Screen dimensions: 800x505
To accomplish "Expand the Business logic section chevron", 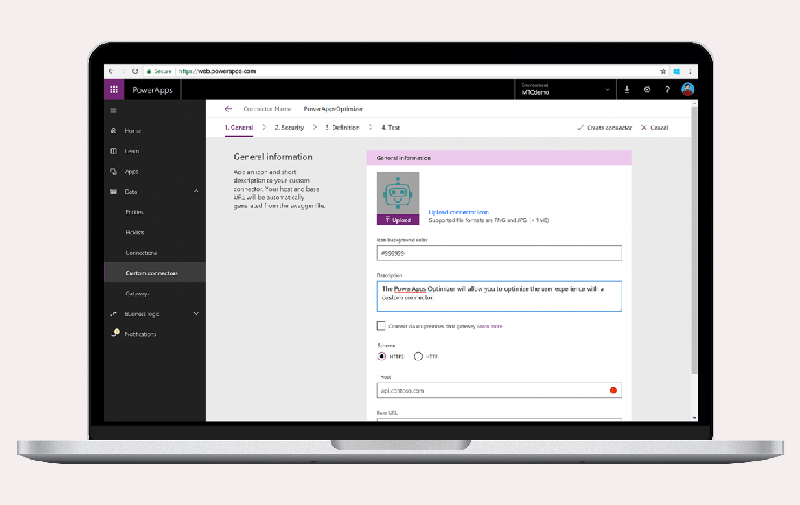I will (x=196, y=314).
